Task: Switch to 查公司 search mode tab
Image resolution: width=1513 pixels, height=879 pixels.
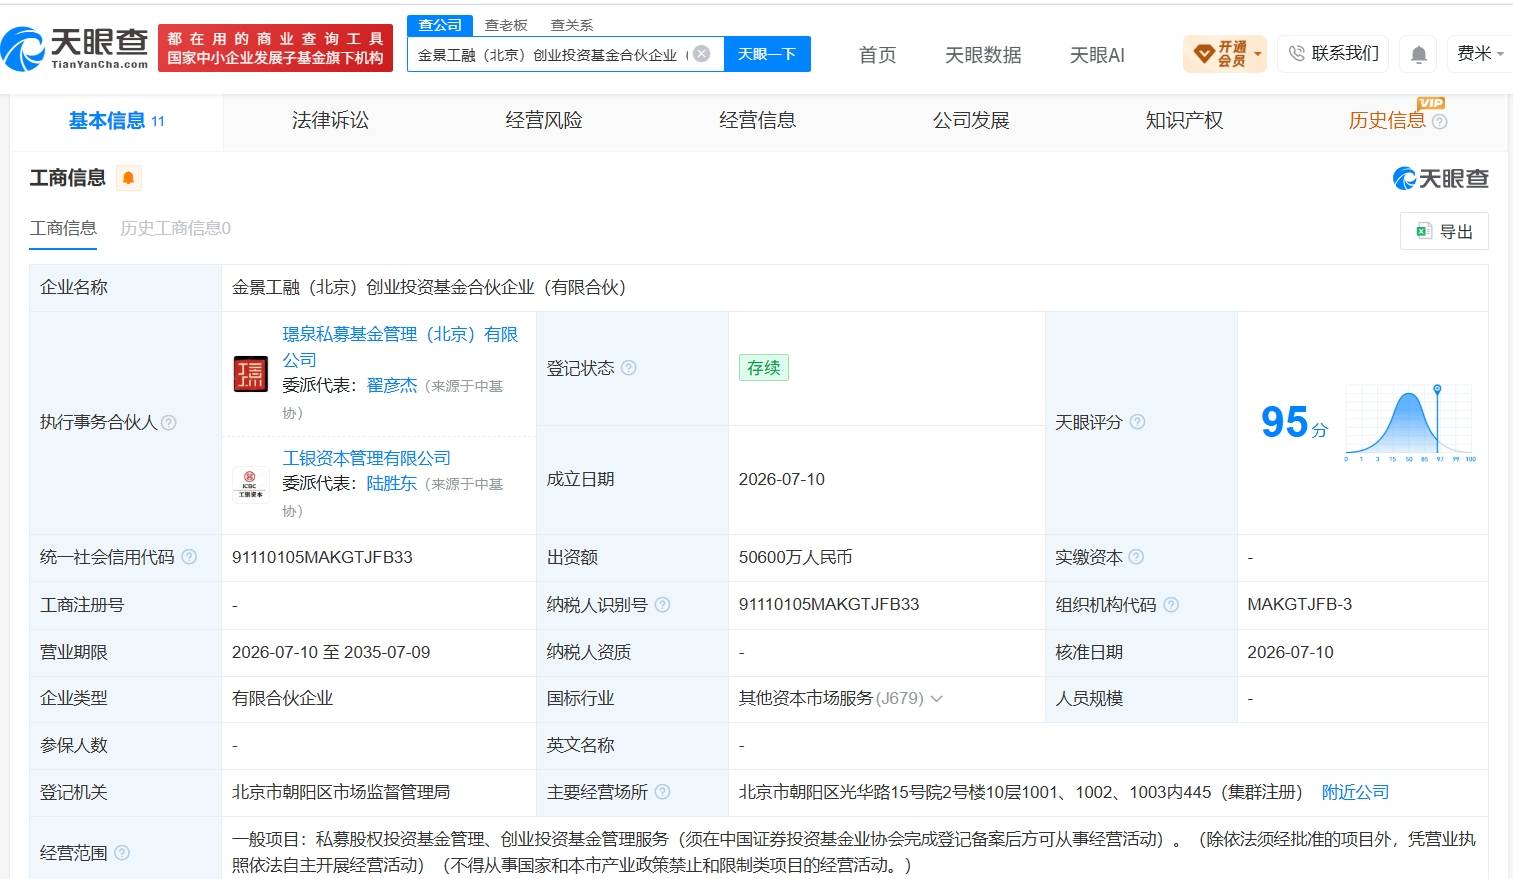Action: 440,25
